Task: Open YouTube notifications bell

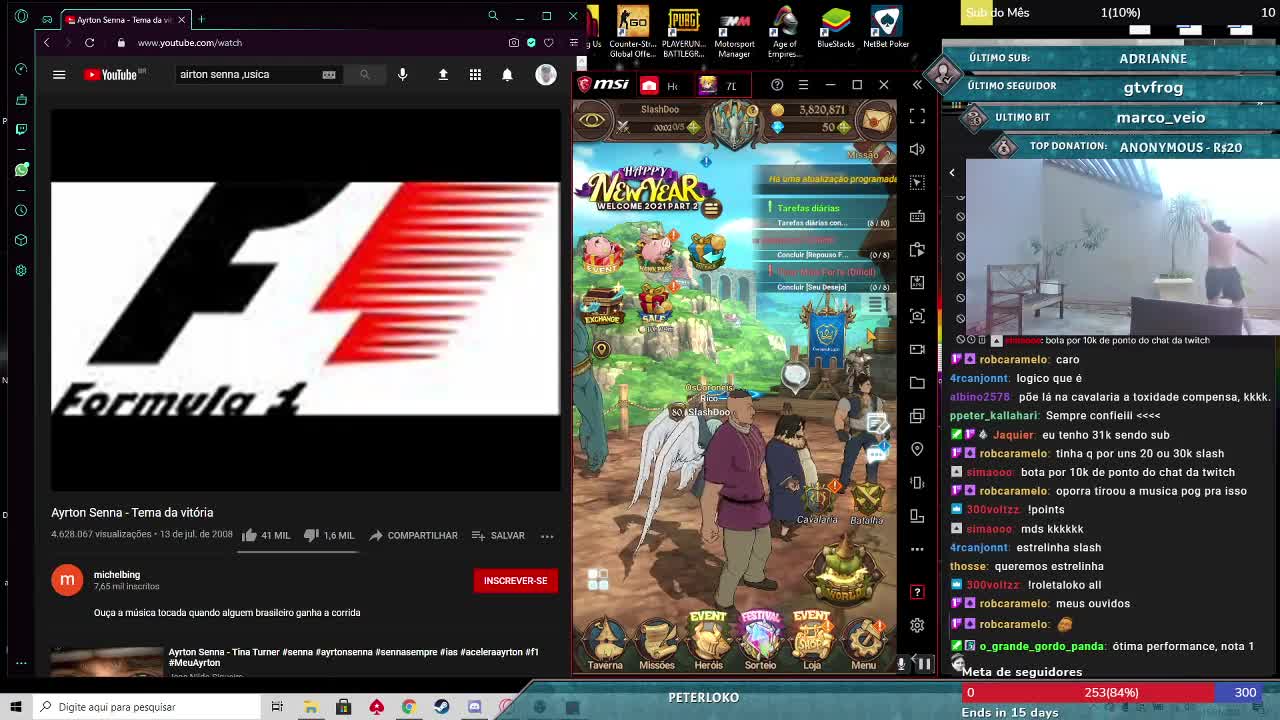Action: (x=507, y=74)
